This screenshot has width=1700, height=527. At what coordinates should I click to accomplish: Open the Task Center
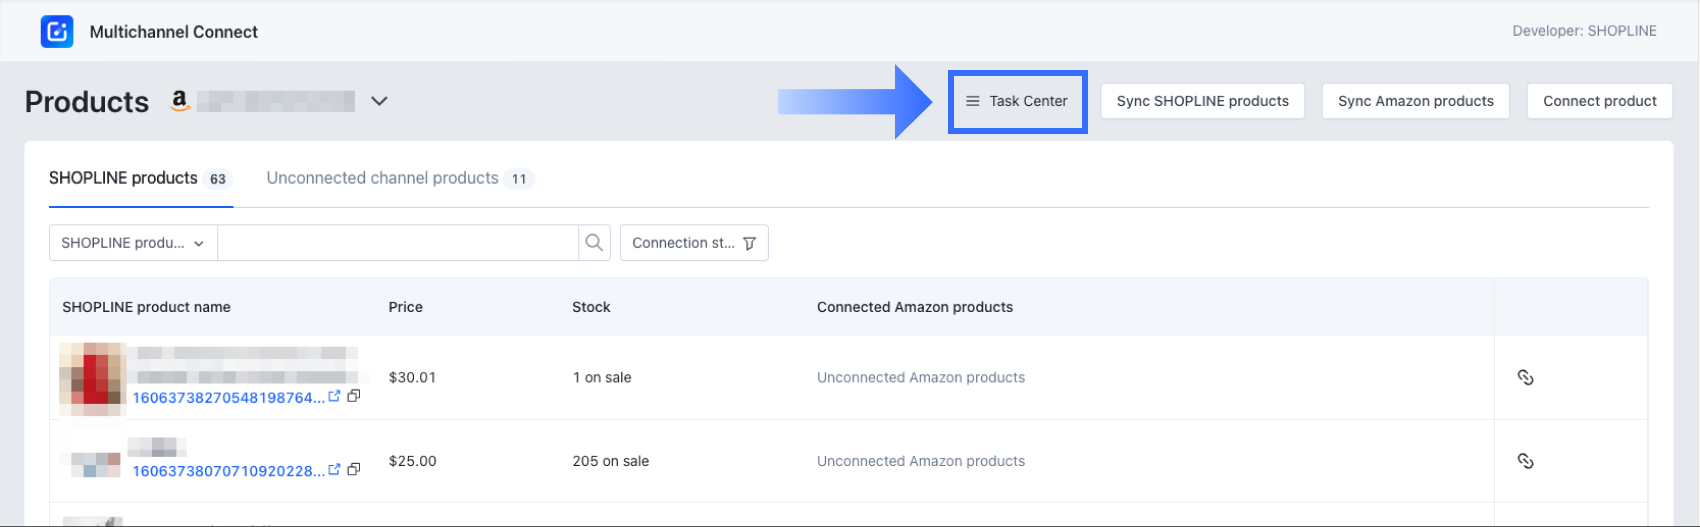point(1017,101)
